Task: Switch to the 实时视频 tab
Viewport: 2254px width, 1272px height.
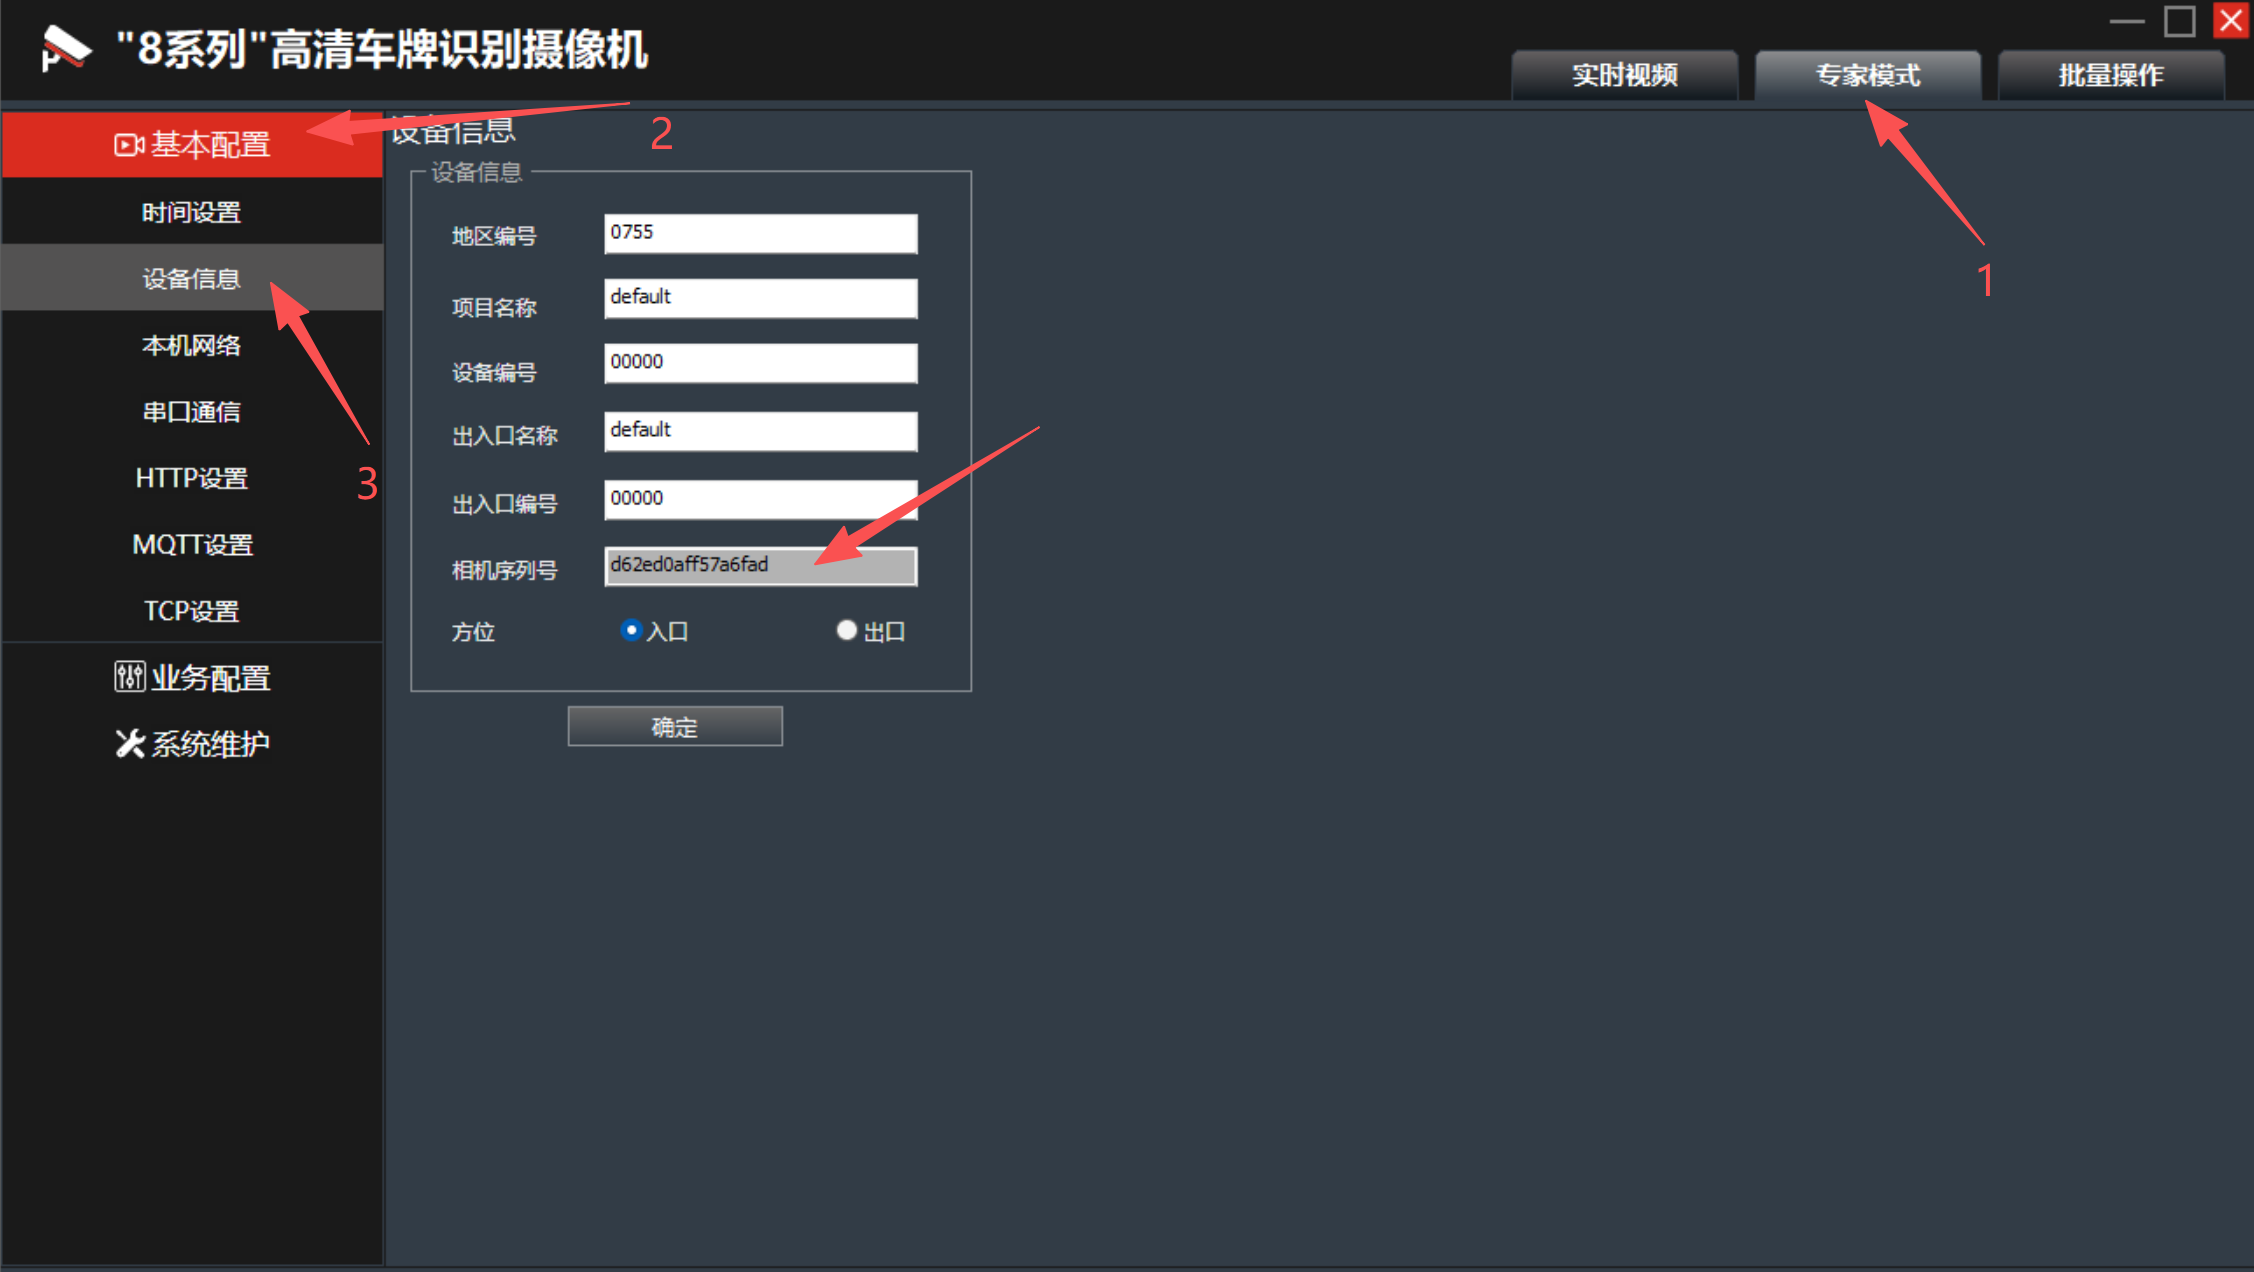Action: tap(1624, 75)
